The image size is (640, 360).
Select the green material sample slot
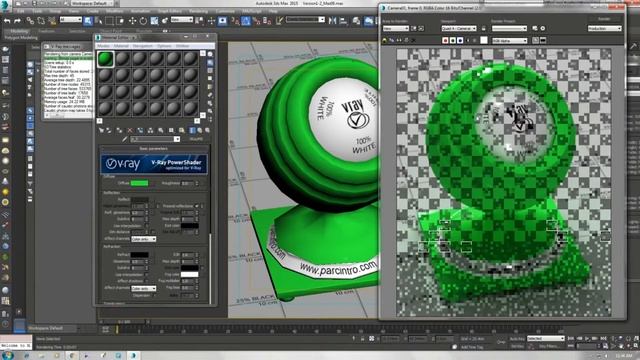pos(105,59)
